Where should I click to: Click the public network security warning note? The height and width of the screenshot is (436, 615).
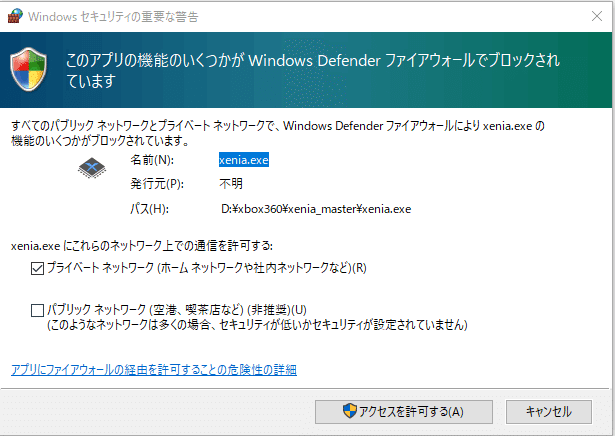tap(257, 325)
